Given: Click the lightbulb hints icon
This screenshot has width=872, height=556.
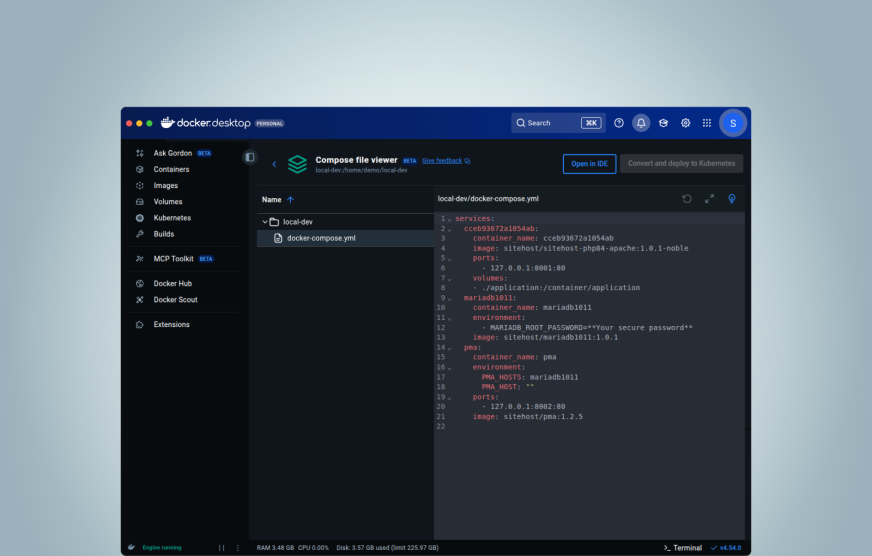Looking at the screenshot, I should pos(732,199).
